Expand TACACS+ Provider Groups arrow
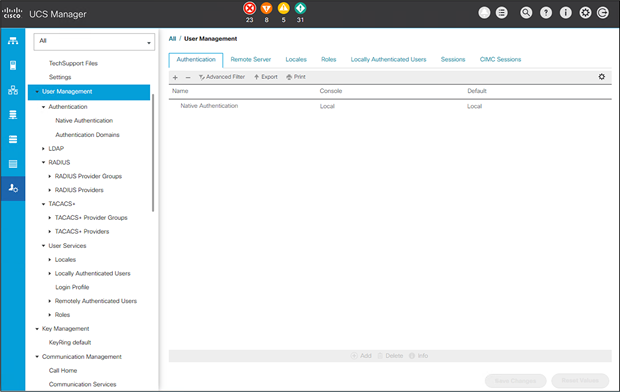The width and height of the screenshot is (620, 392). [50, 218]
